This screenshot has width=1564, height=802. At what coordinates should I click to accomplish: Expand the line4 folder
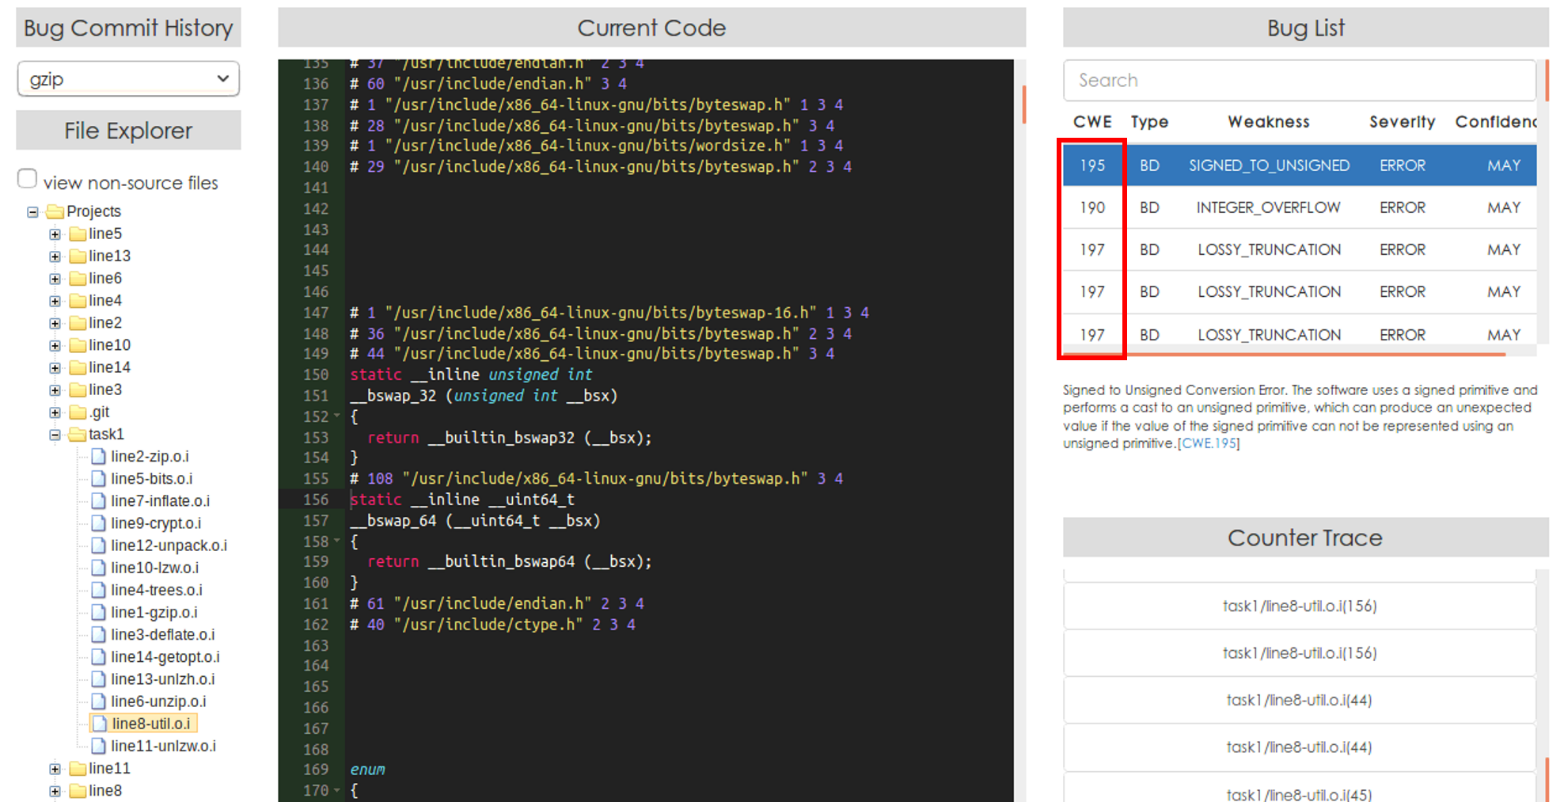pos(55,301)
